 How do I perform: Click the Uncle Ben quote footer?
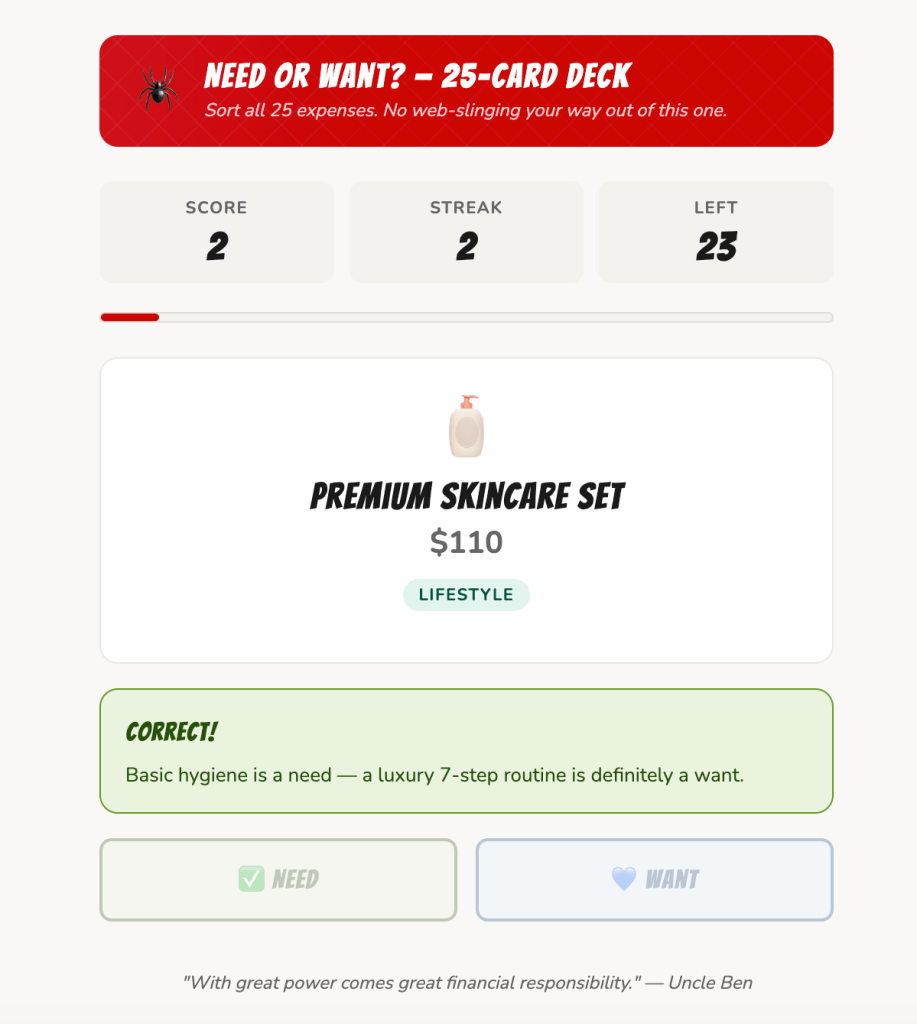click(x=467, y=982)
